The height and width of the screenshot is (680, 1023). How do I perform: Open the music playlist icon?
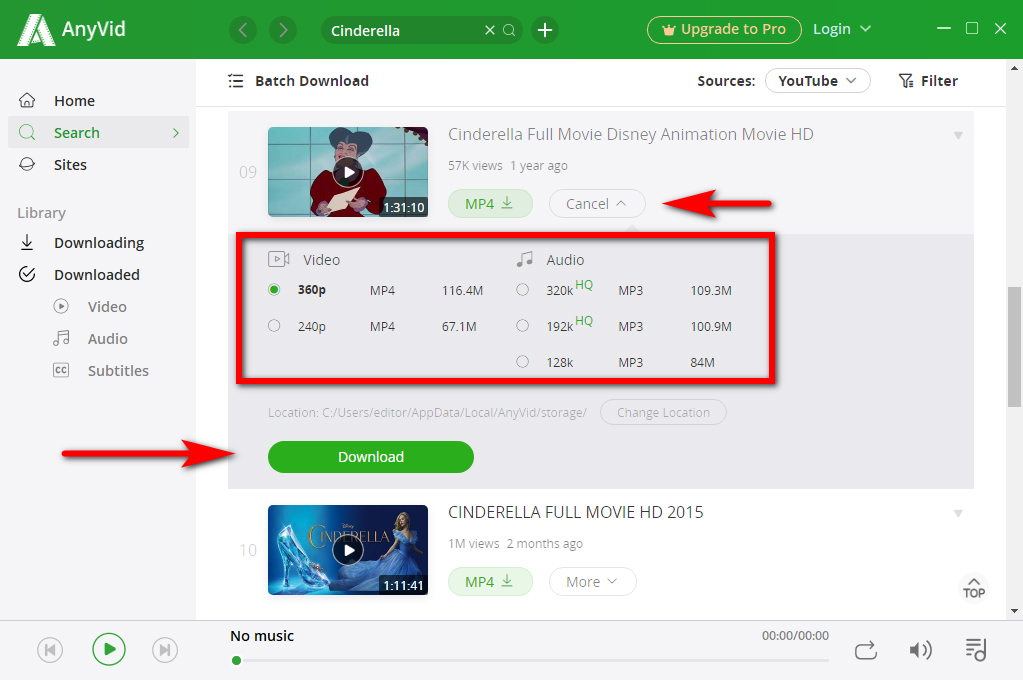[975, 650]
